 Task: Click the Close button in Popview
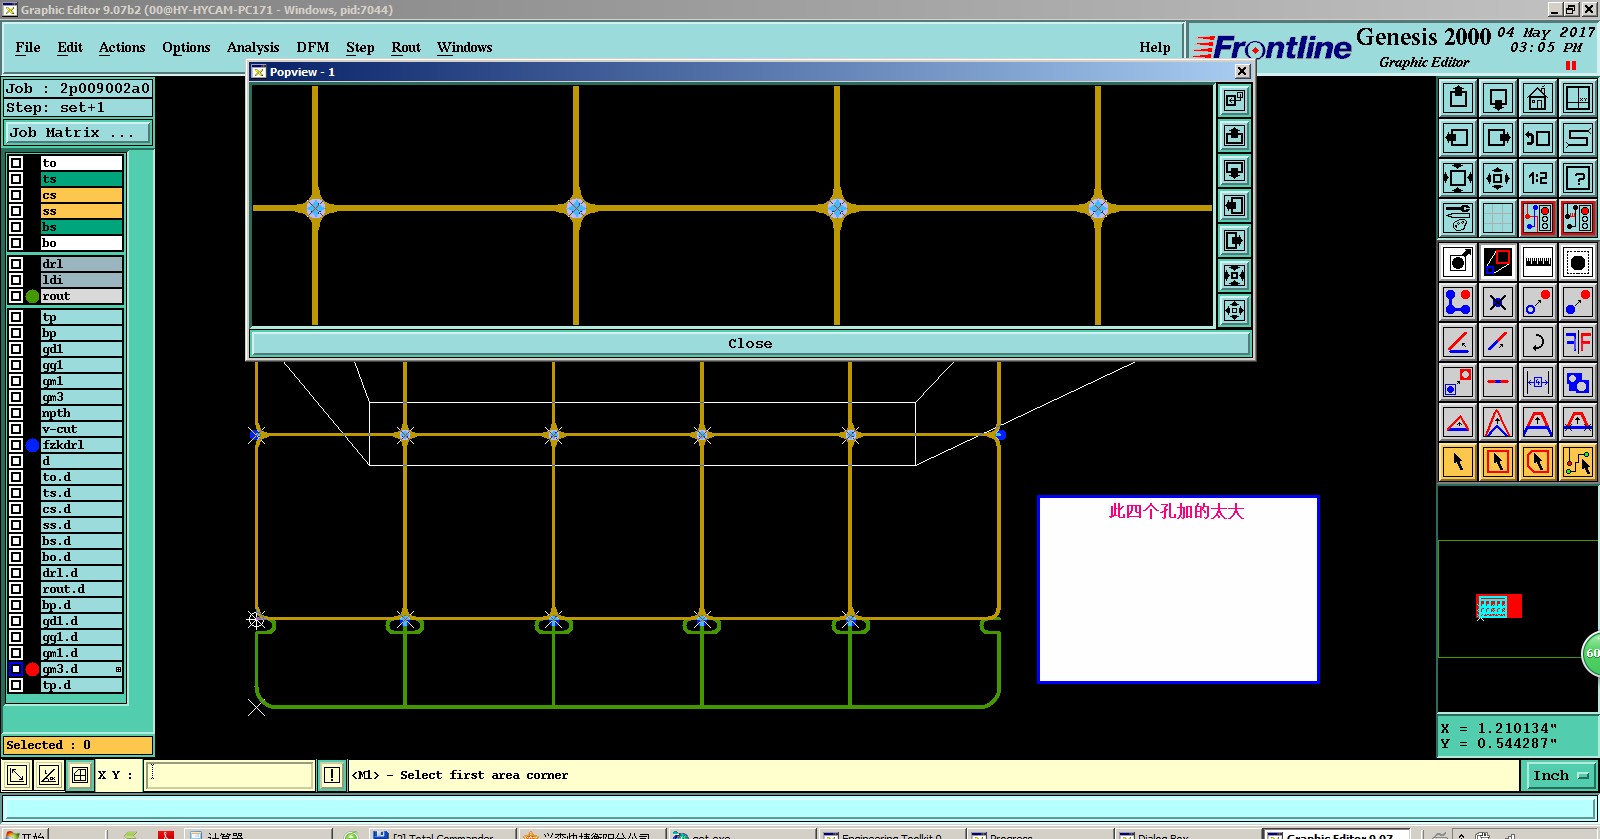pos(750,343)
